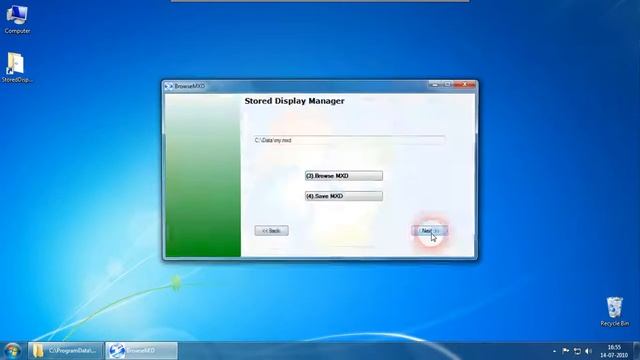Open the taskbar clock and date
Screen dimensions: 640x360
click(614, 351)
